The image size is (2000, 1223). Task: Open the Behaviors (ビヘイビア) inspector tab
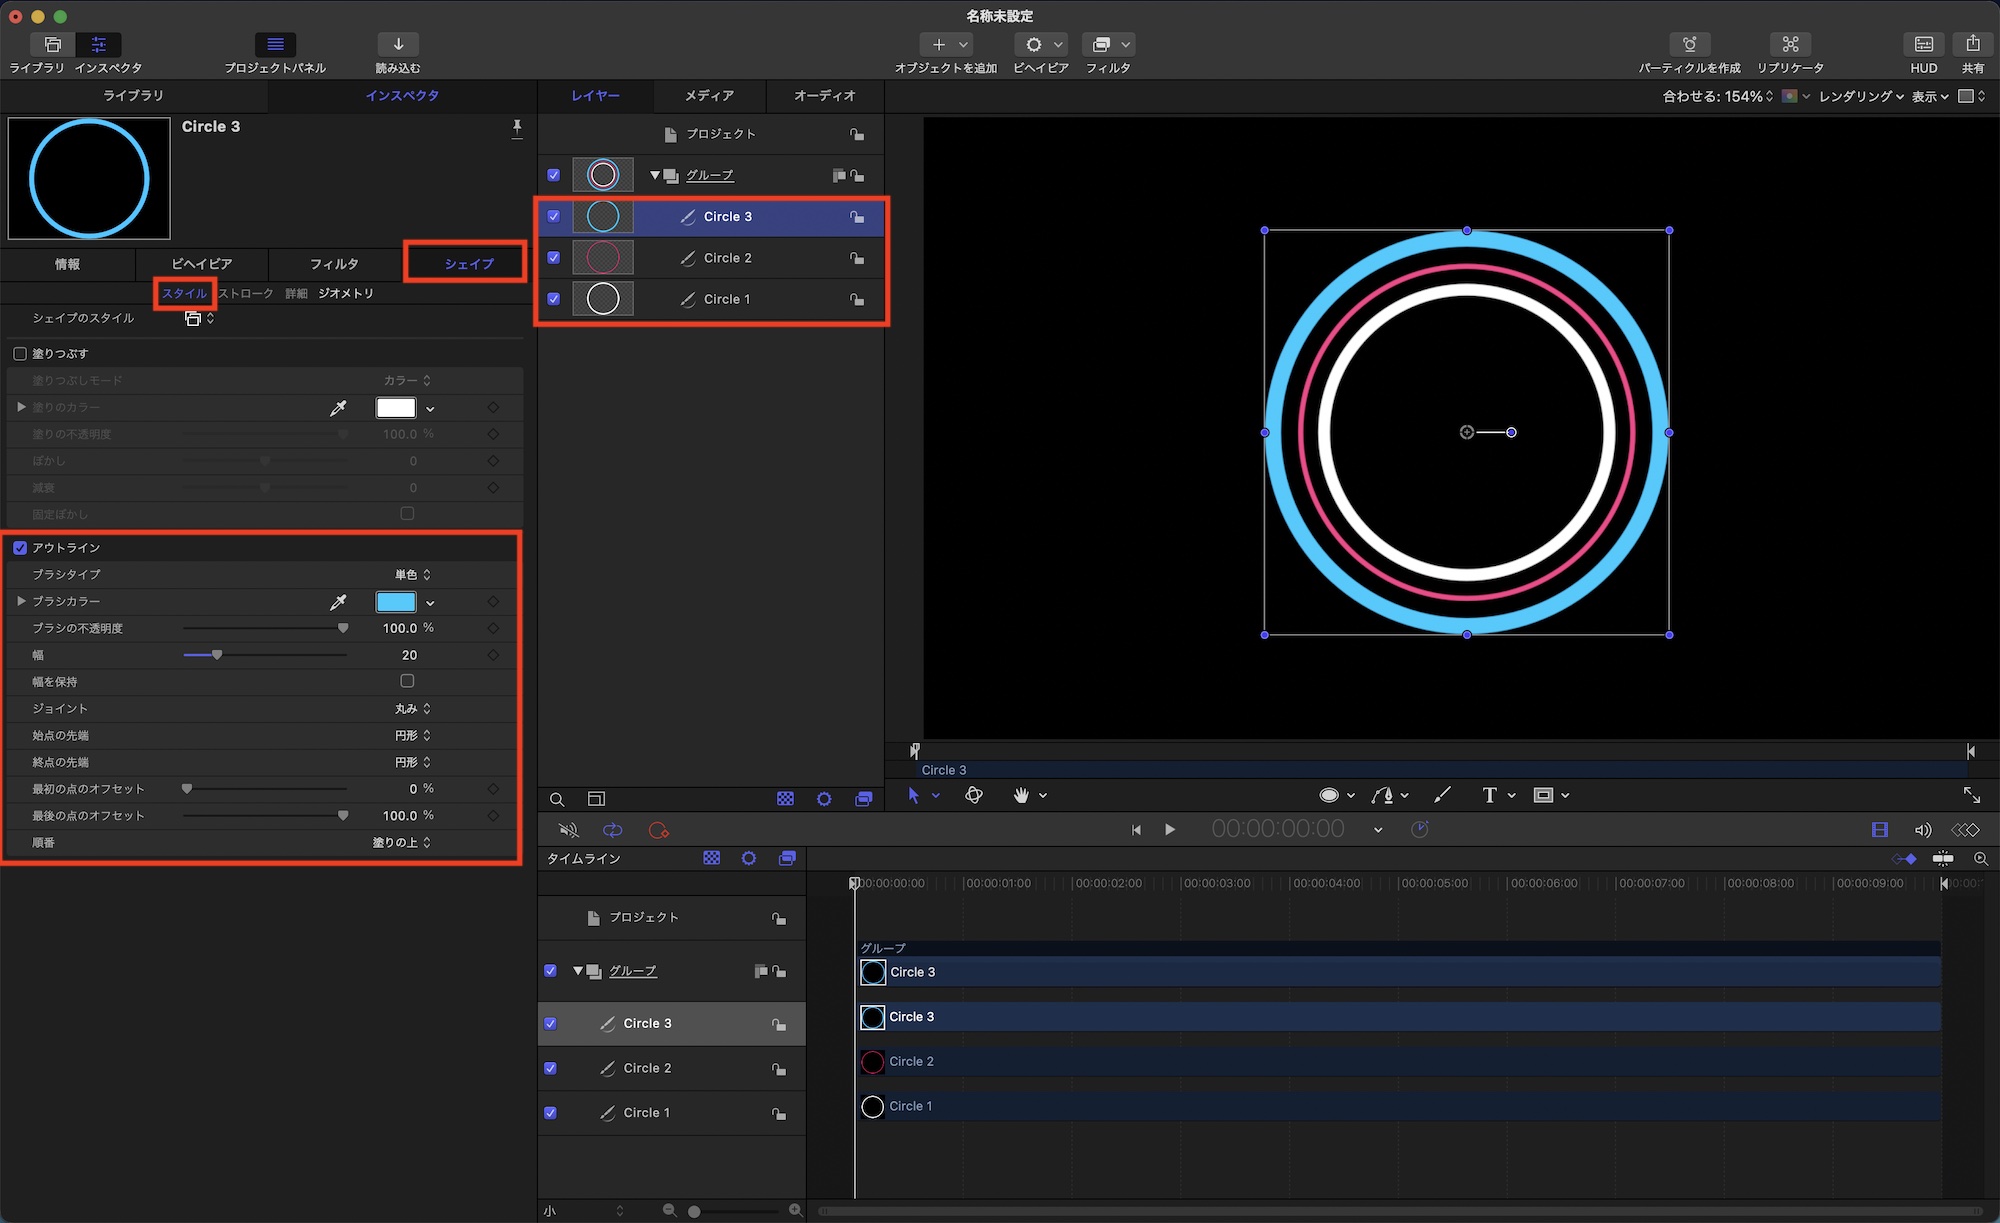pyautogui.click(x=202, y=264)
